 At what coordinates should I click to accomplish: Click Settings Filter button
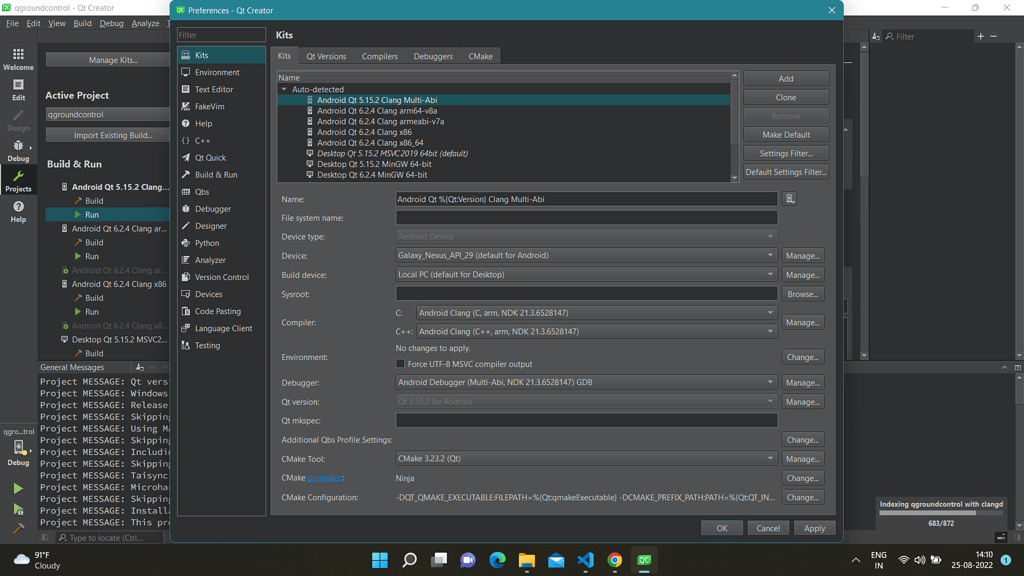[786, 153]
